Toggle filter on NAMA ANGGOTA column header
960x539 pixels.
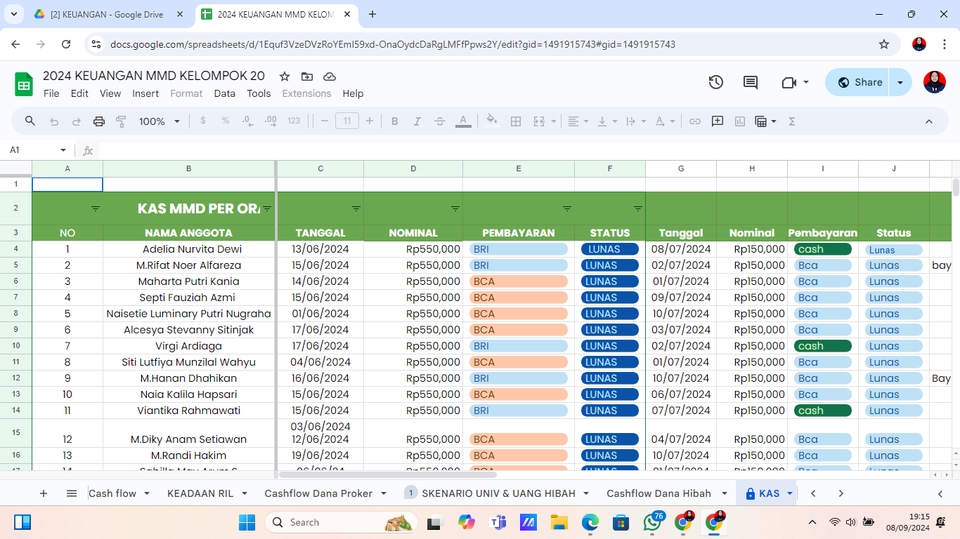coord(267,209)
